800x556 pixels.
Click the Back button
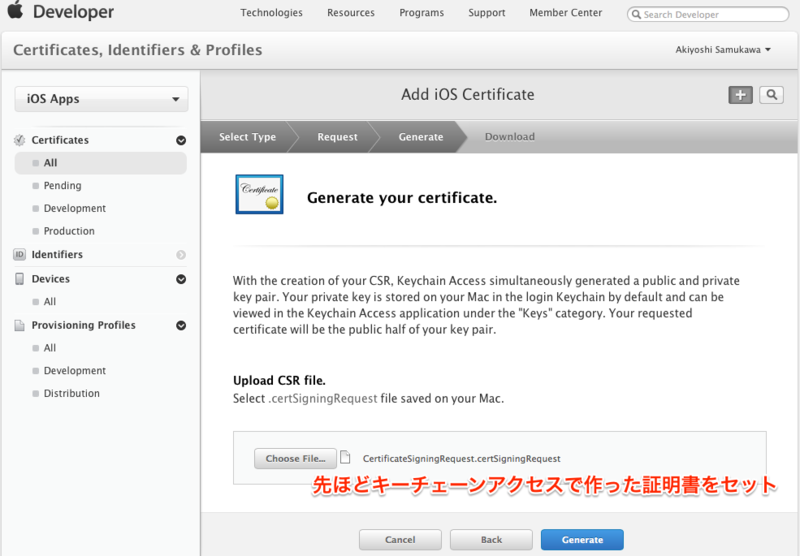(x=491, y=540)
